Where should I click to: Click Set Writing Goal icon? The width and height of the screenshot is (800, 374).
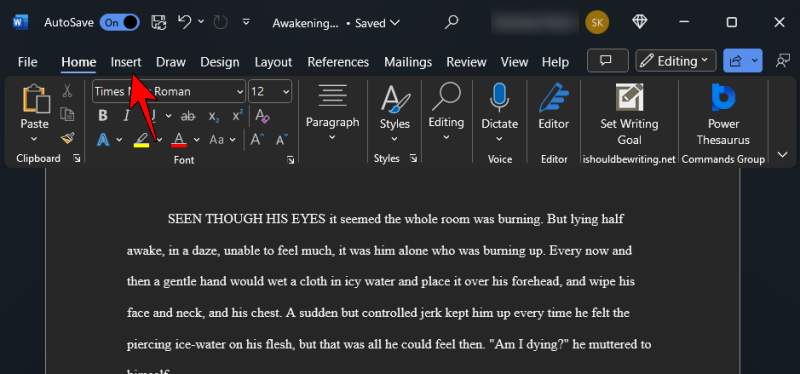pos(629,97)
